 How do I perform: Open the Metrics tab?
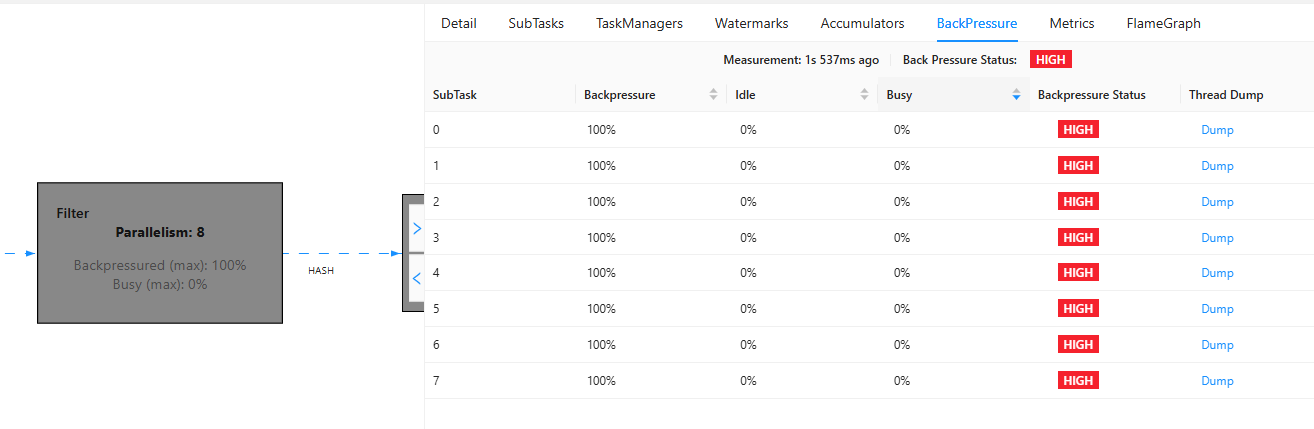1072,23
